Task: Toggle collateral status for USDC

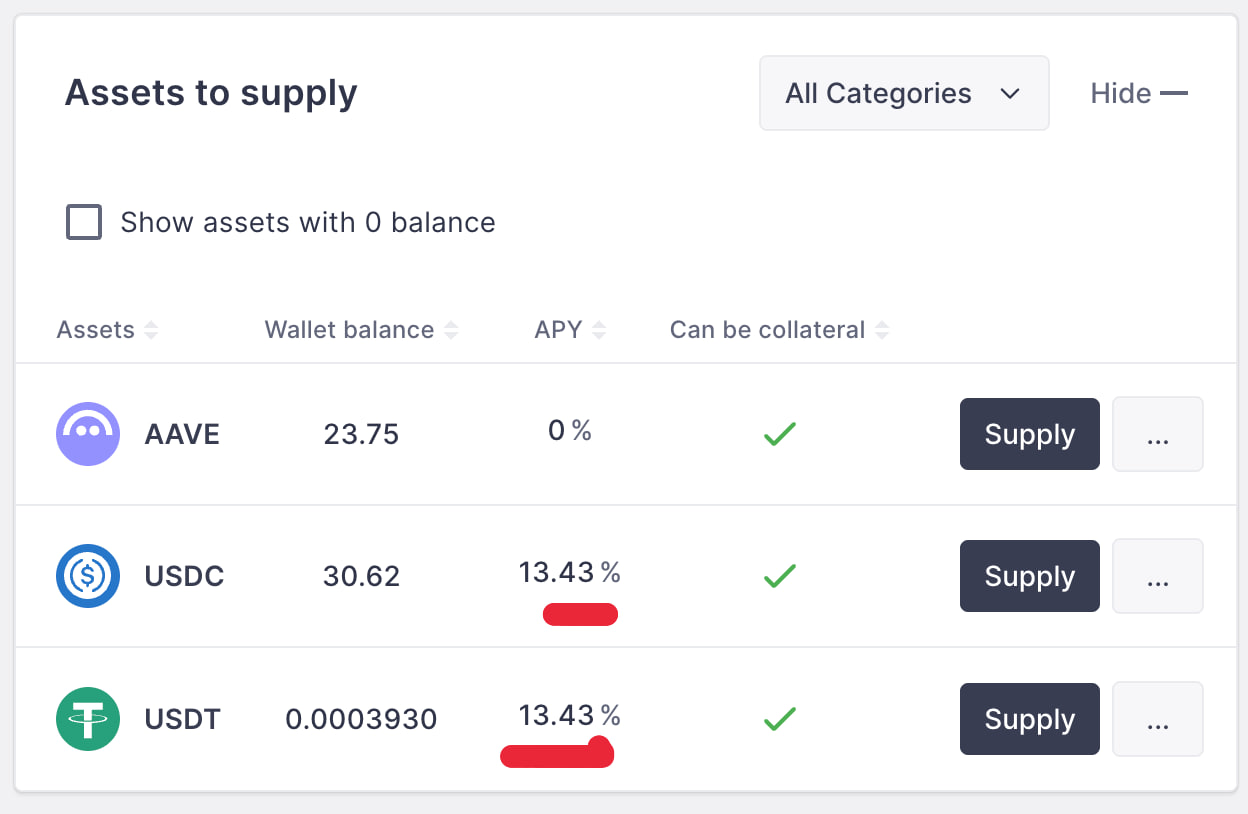Action: [779, 576]
